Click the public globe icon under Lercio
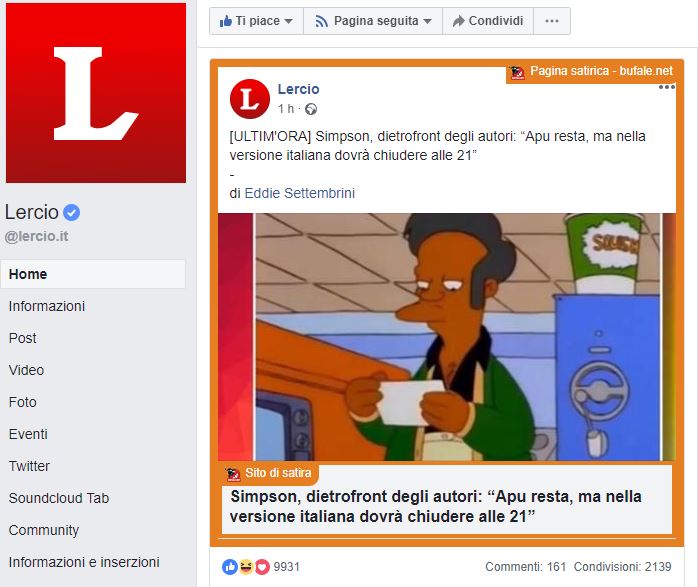The width and height of the screenshot is (698, 587). pos(311,109)
